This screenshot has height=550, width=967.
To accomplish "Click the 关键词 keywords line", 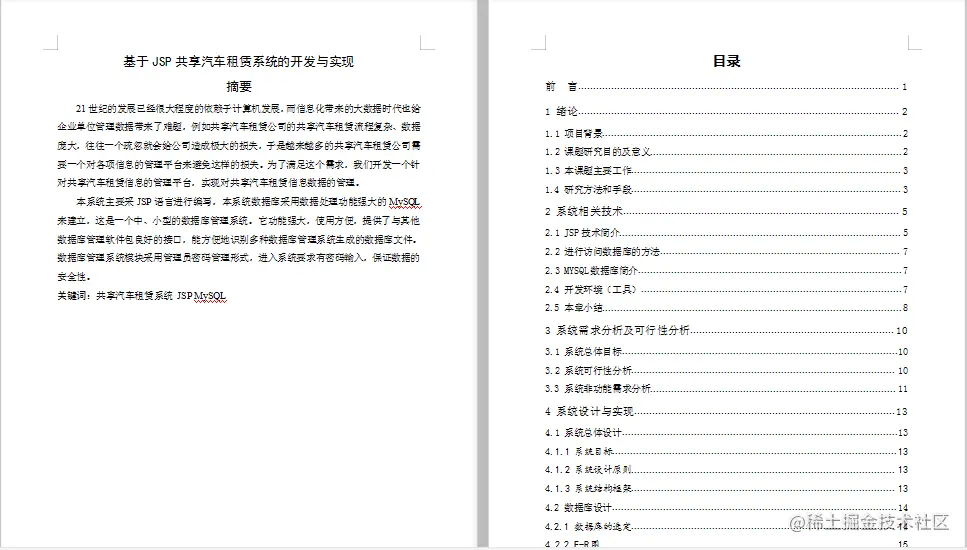I will point(142,296).
